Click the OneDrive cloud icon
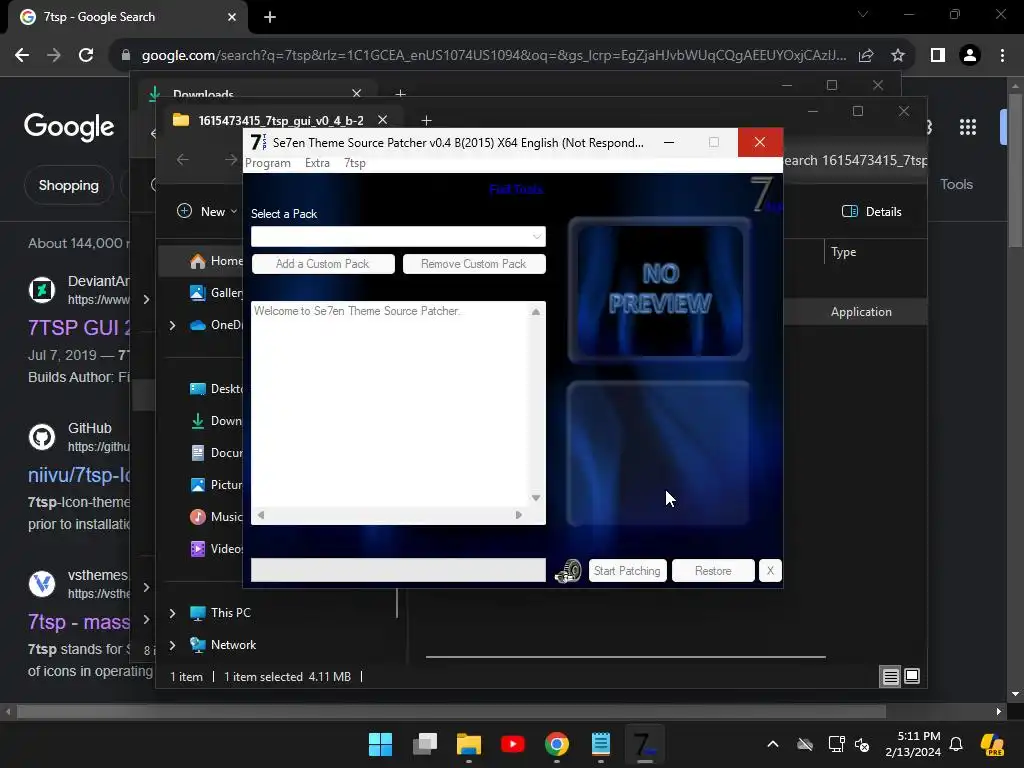The width and height of the screenshot is (1024, 768). (x=198, y=325)
